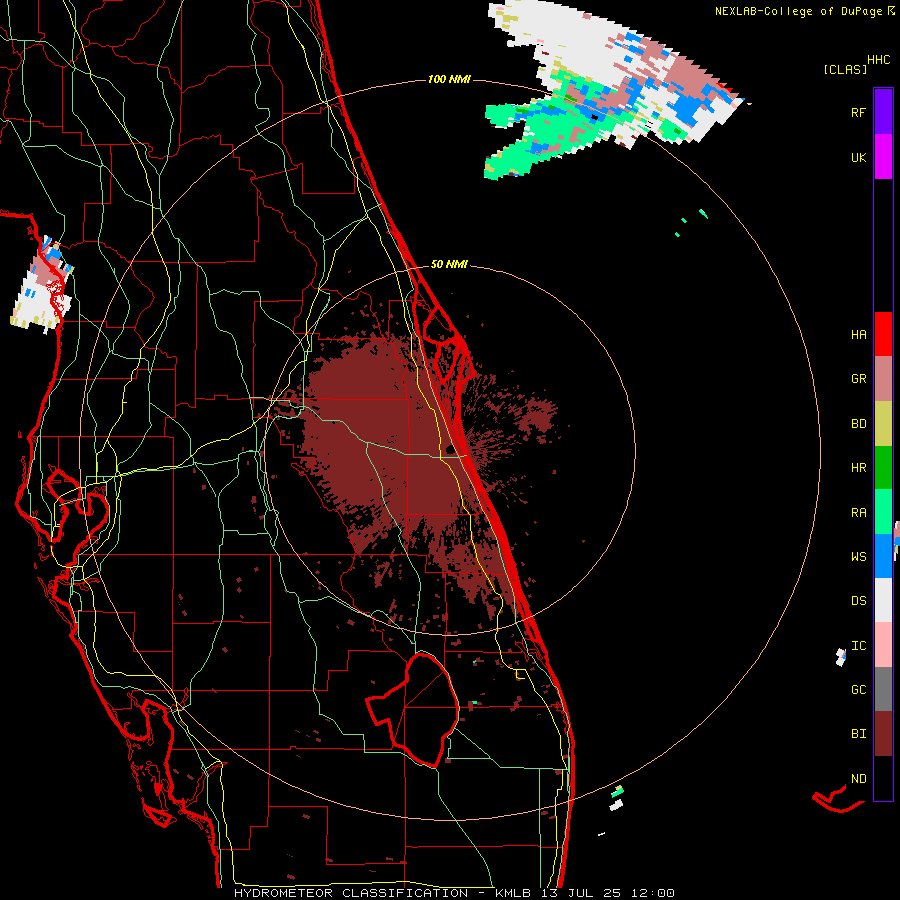The width and height of the screenshot is (900, 900).
Task: Click the '50 NMI' range ring label
Action: tap(449, 264)
